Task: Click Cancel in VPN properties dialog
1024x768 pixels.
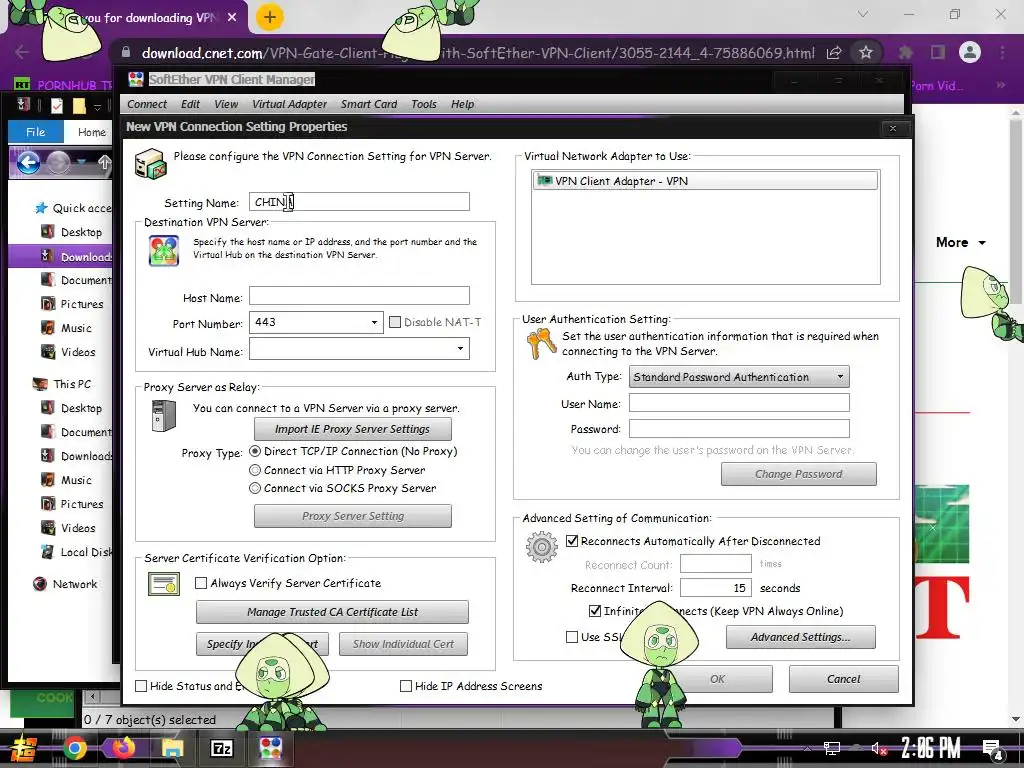Action: pyautogui.click(x=844, y=679)
